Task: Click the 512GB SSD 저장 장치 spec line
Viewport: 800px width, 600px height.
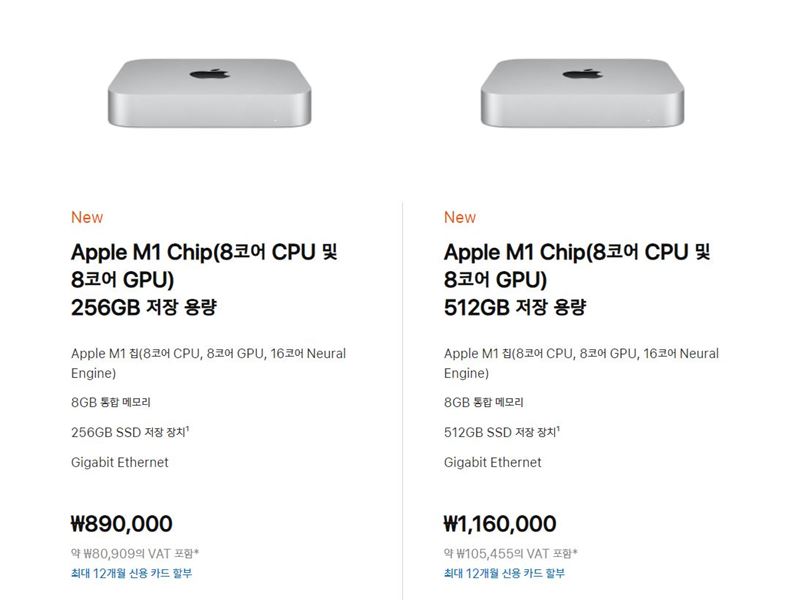Action: point(502,432)
